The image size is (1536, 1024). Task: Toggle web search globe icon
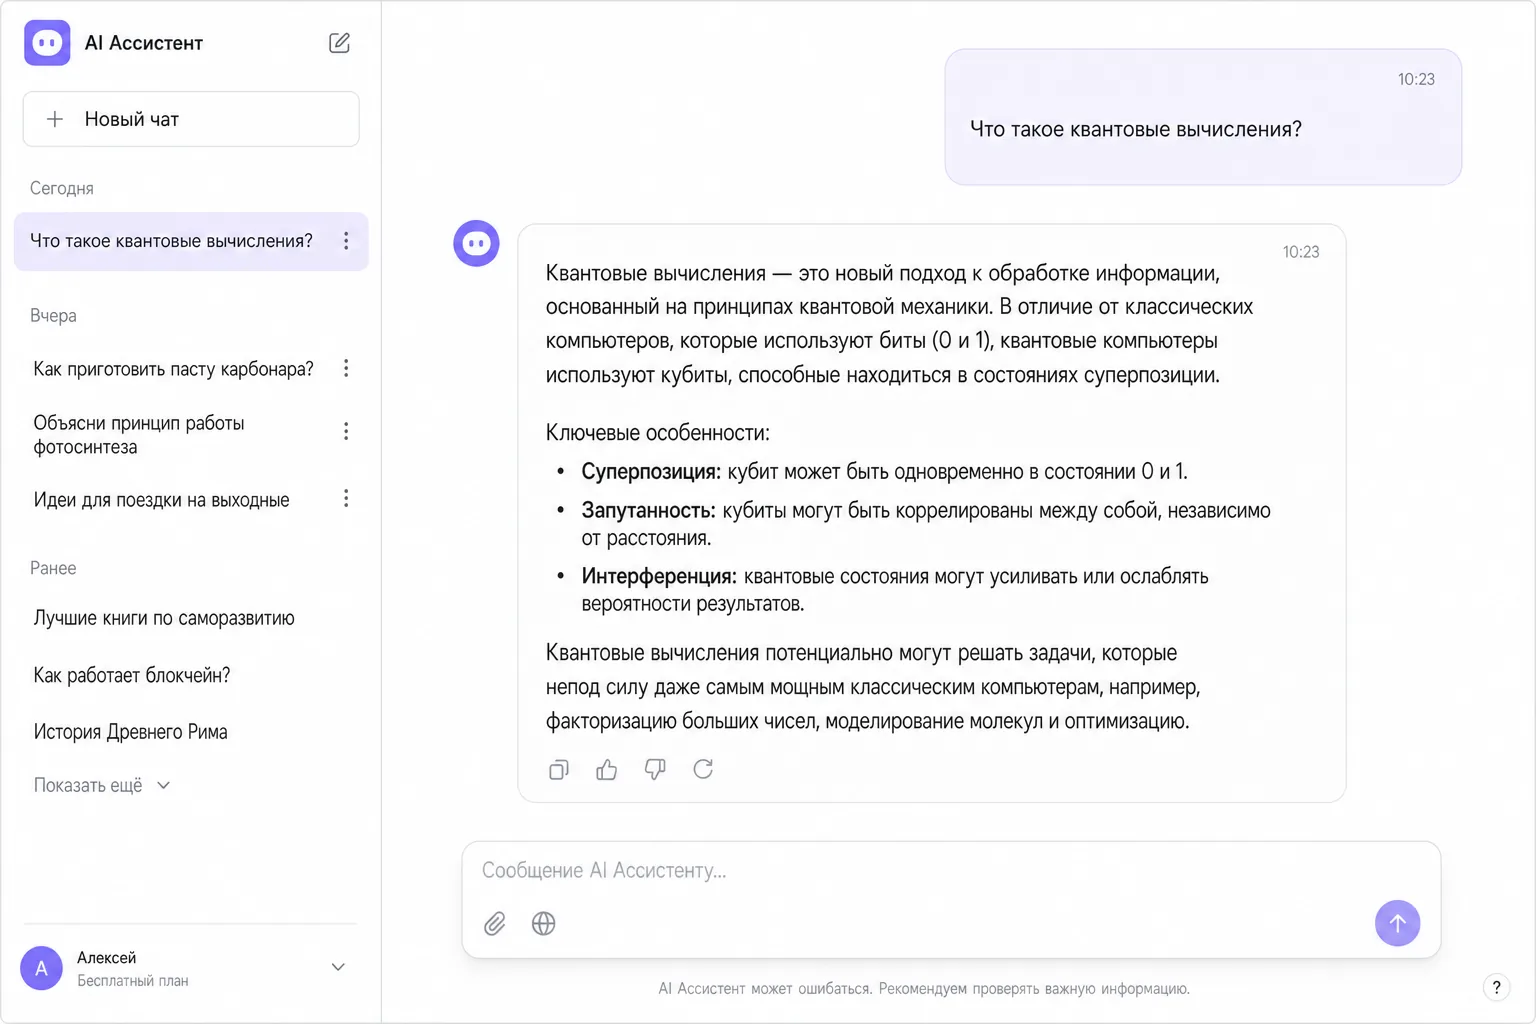pyautogui.click(x=543, y=923)
